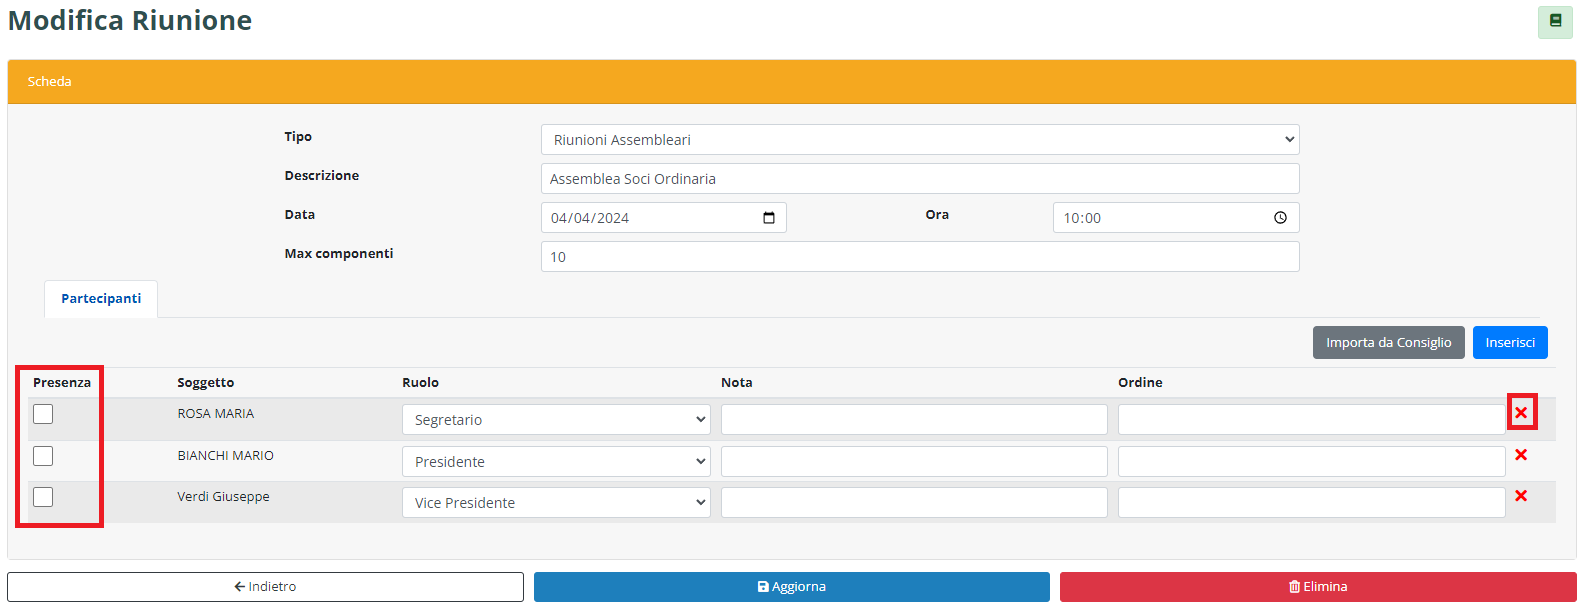Save changes with the Aggiorna button

pyautogui.click(x=791, y=587)
